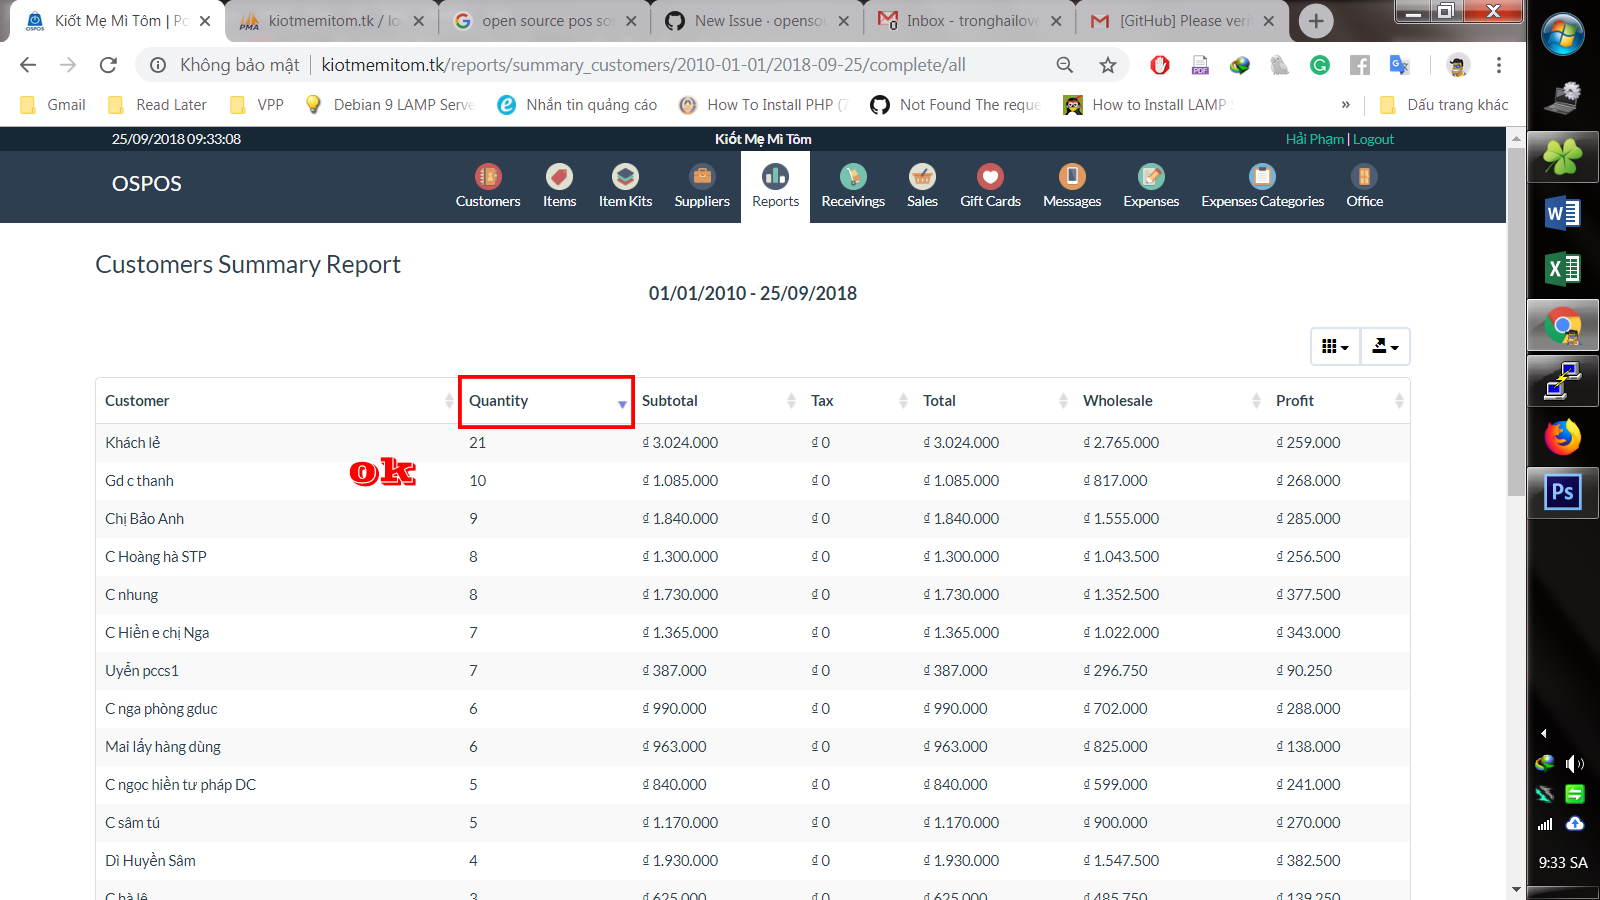Open Chrome's three-dot menu
The width and height of the screenshot is (1600, 900).
pyautogui.click(x=1498, y=65)
